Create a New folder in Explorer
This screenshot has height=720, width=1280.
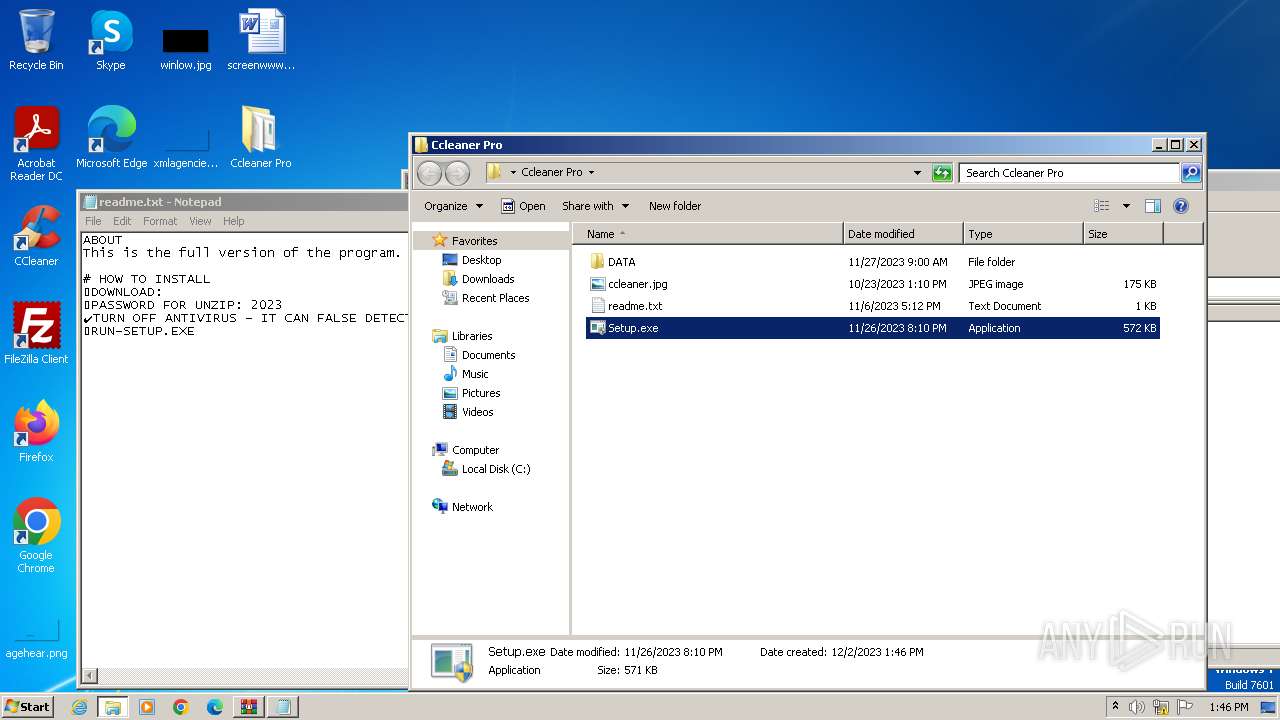(675, 206)
